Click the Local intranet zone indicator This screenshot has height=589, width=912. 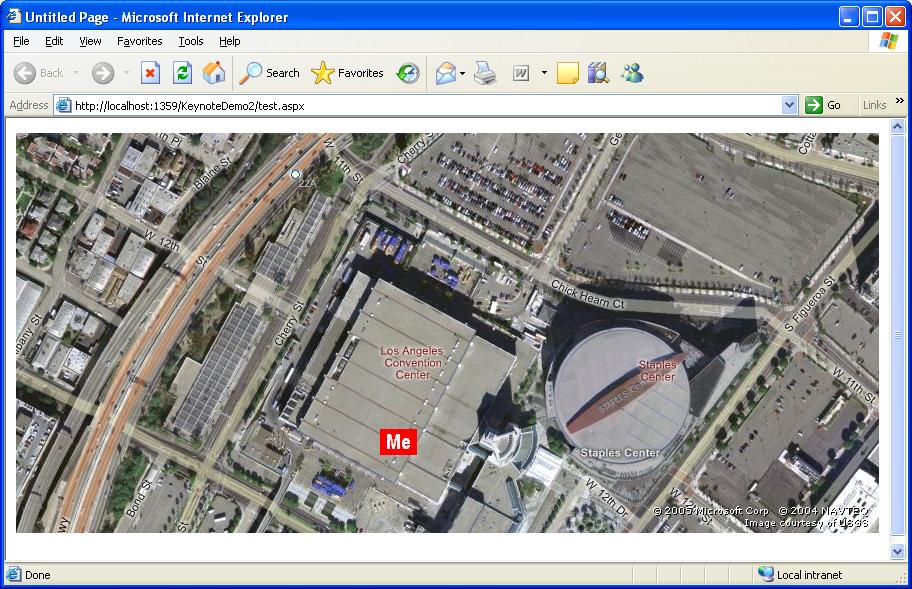tap(800, 574)
